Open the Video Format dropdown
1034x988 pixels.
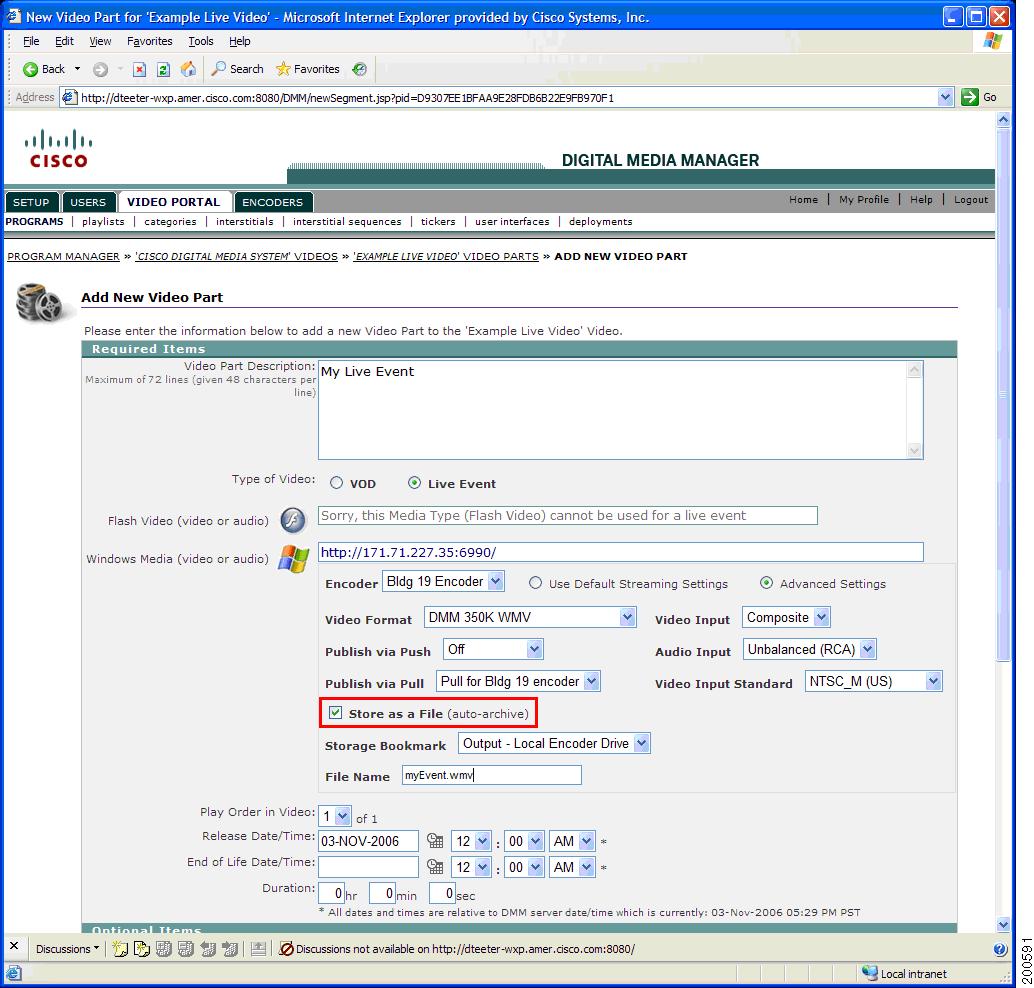[x=627, y=618]
